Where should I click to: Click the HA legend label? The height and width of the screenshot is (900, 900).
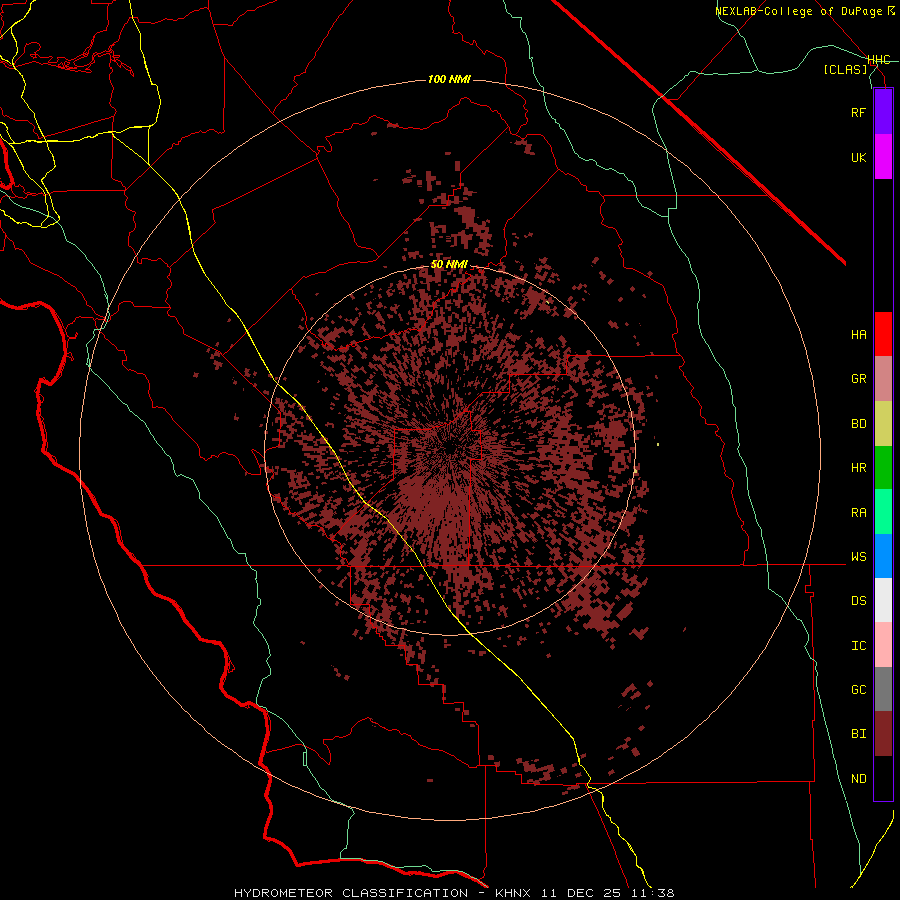[858, 334]
